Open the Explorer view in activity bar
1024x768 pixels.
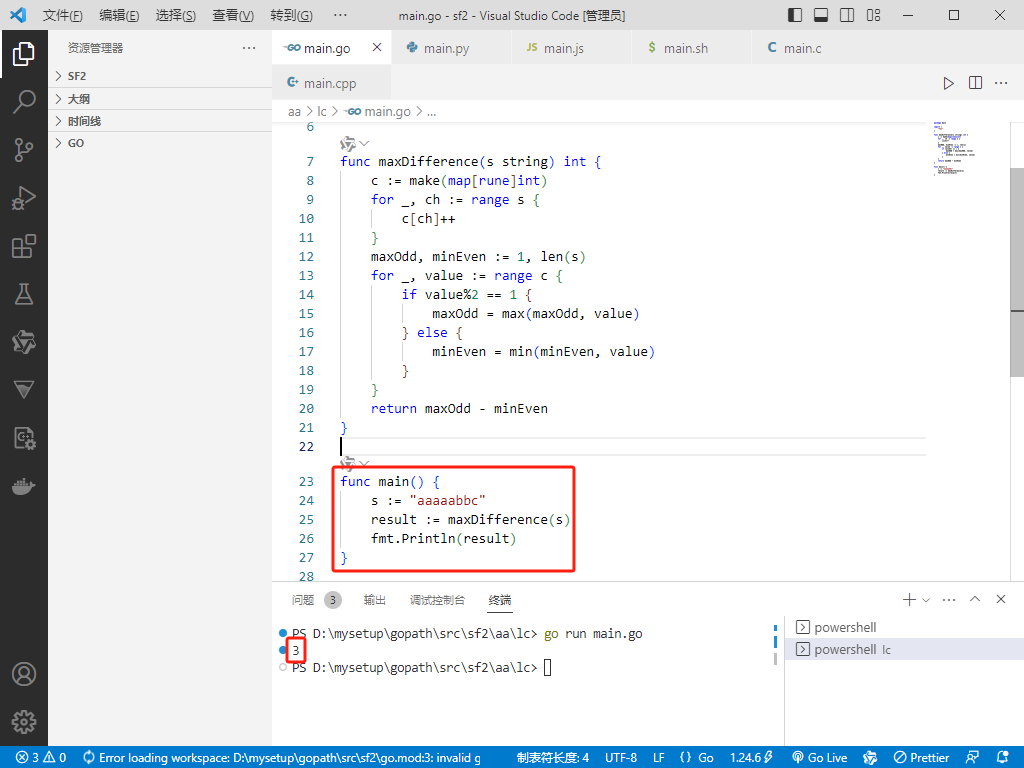point(24,54)
